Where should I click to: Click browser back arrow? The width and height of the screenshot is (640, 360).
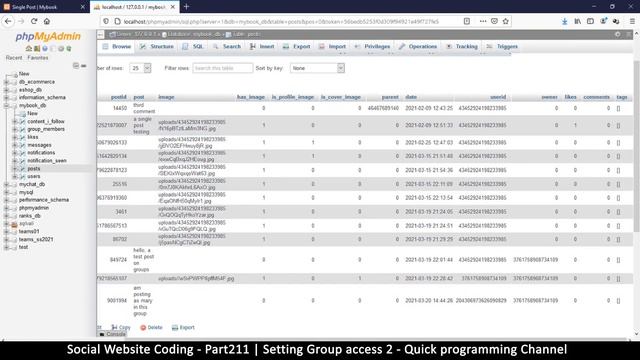coord(8,21)
